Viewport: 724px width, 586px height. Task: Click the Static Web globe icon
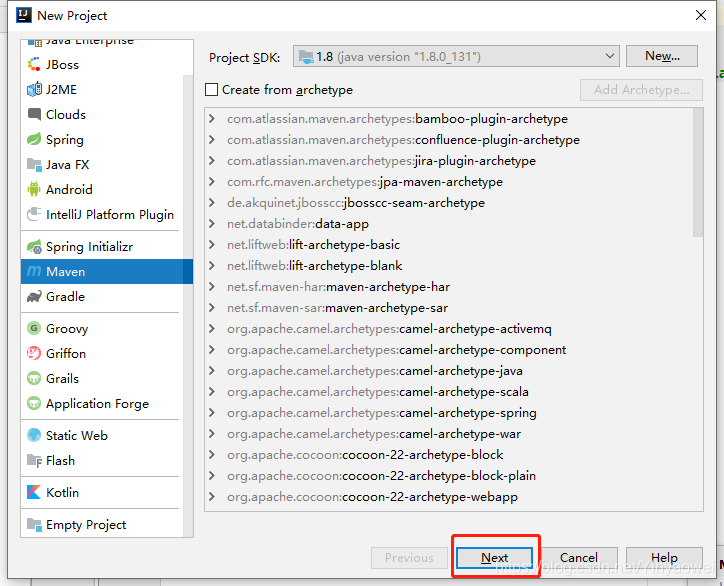click(x=34, y=435)
